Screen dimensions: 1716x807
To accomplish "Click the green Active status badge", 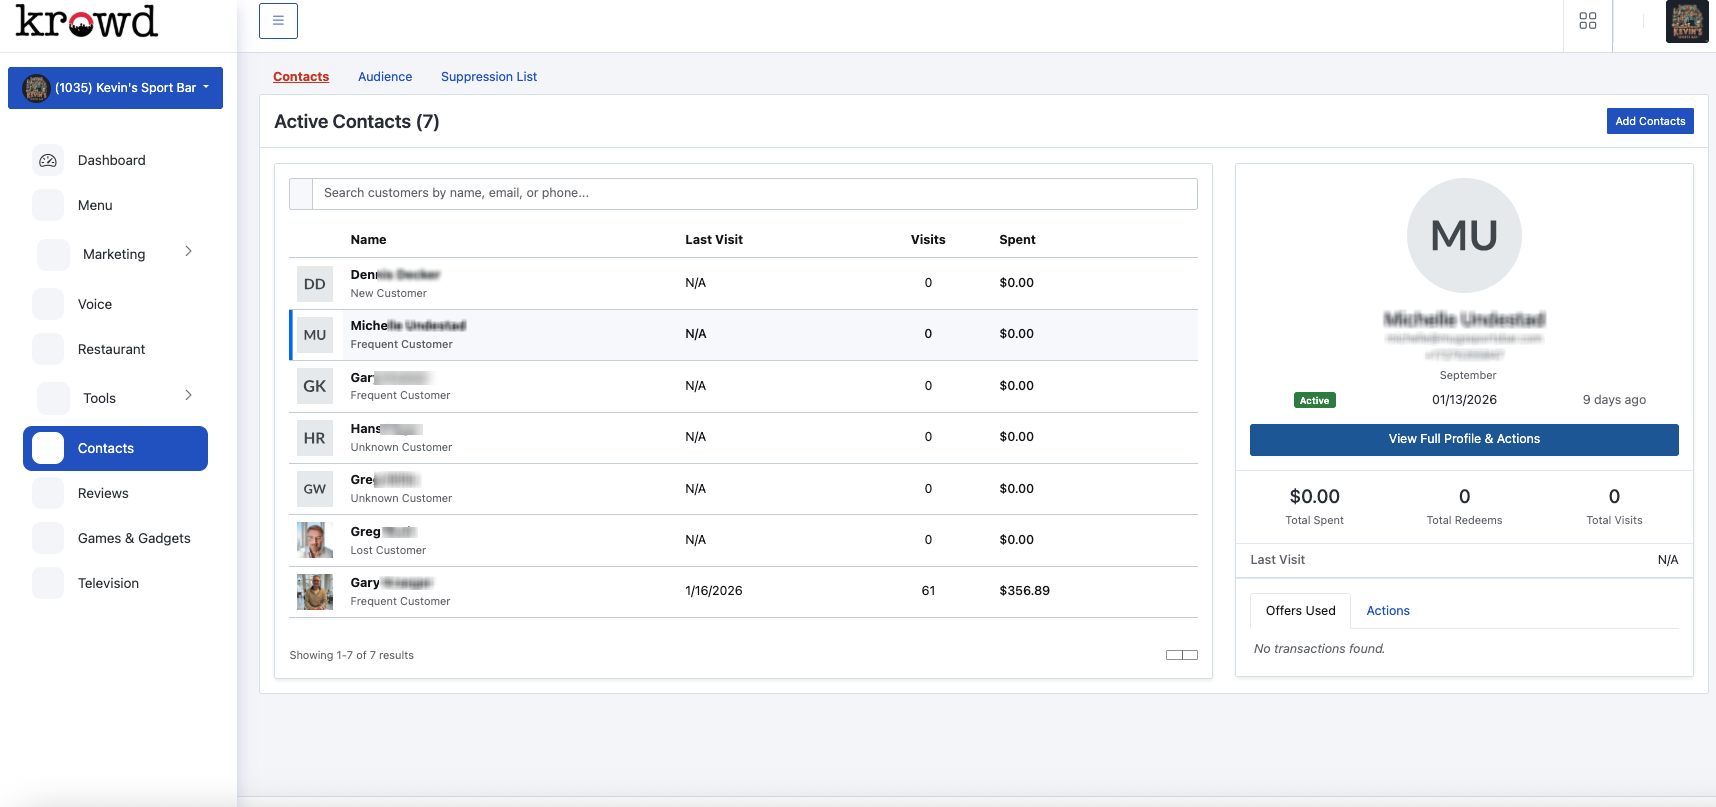I will [x=1314, y=400].
